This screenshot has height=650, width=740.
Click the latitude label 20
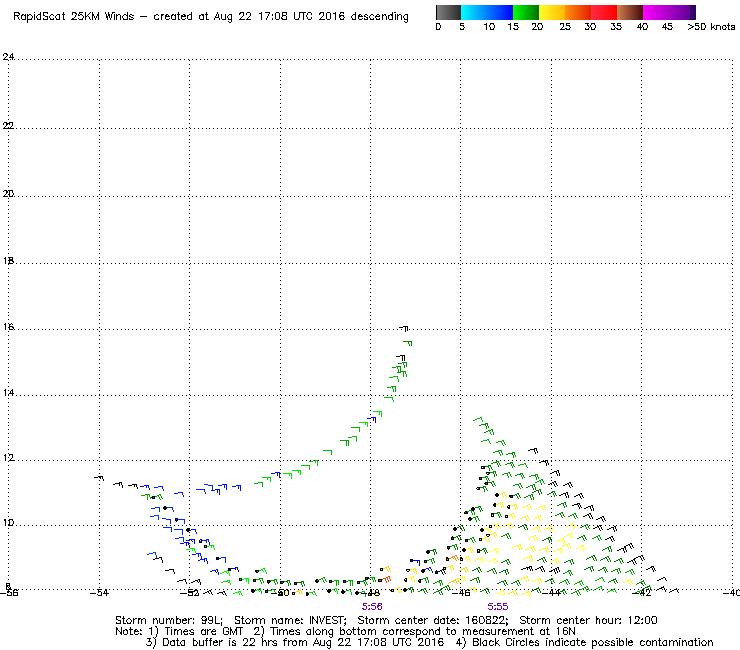pos(8,194)
